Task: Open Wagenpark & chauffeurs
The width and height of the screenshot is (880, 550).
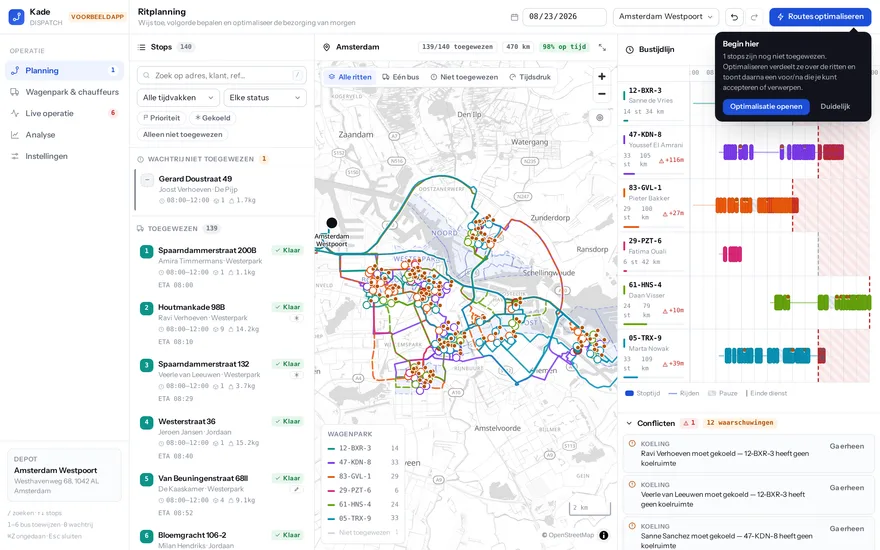Action: point(65,92)
